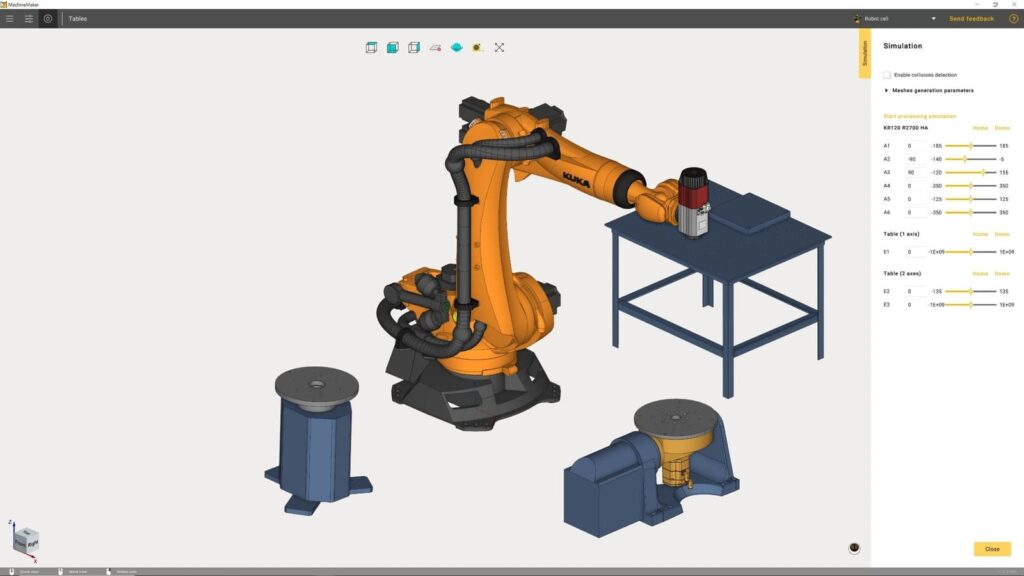Select the solid shading cube icon
This screenshot has height=576, width=1024.
click(x=393, y=46)
